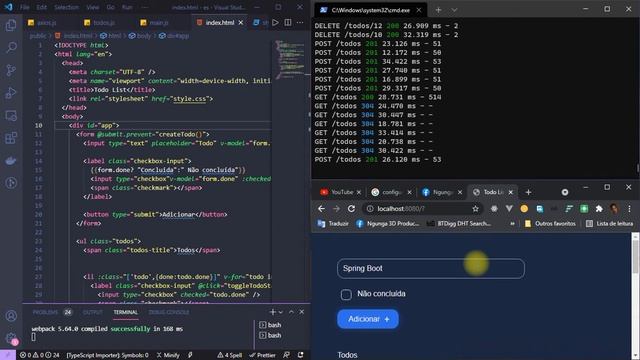Open the VS Code Explorer view

(x=11, y=26)
